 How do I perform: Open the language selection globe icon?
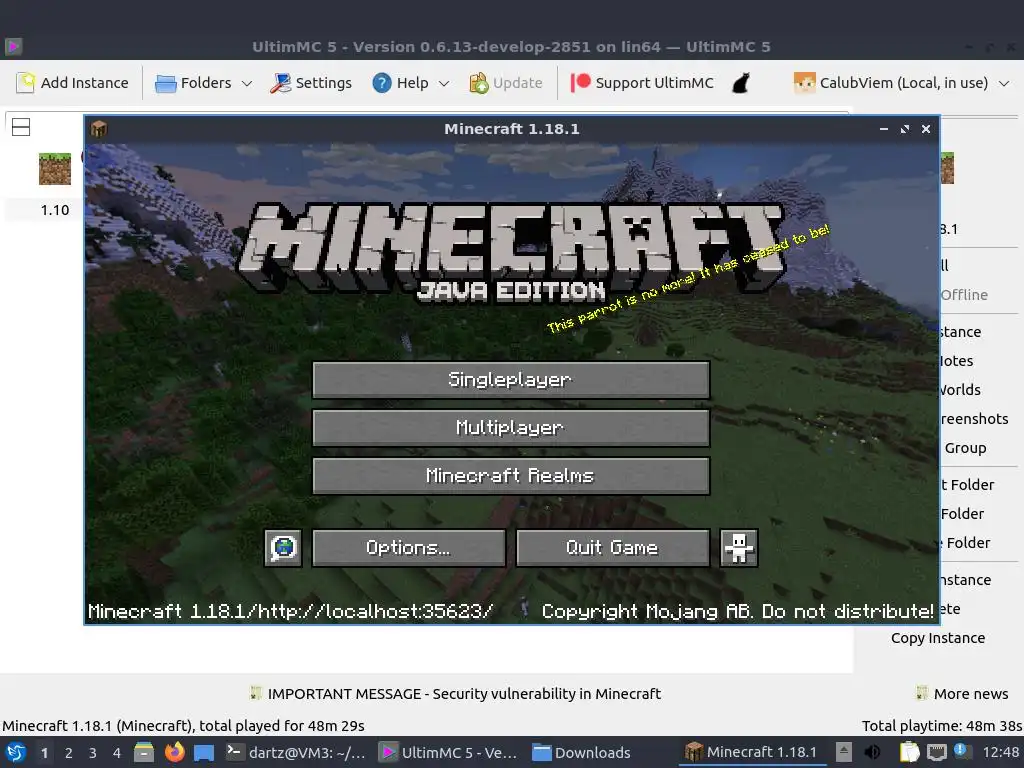point(283,547)
